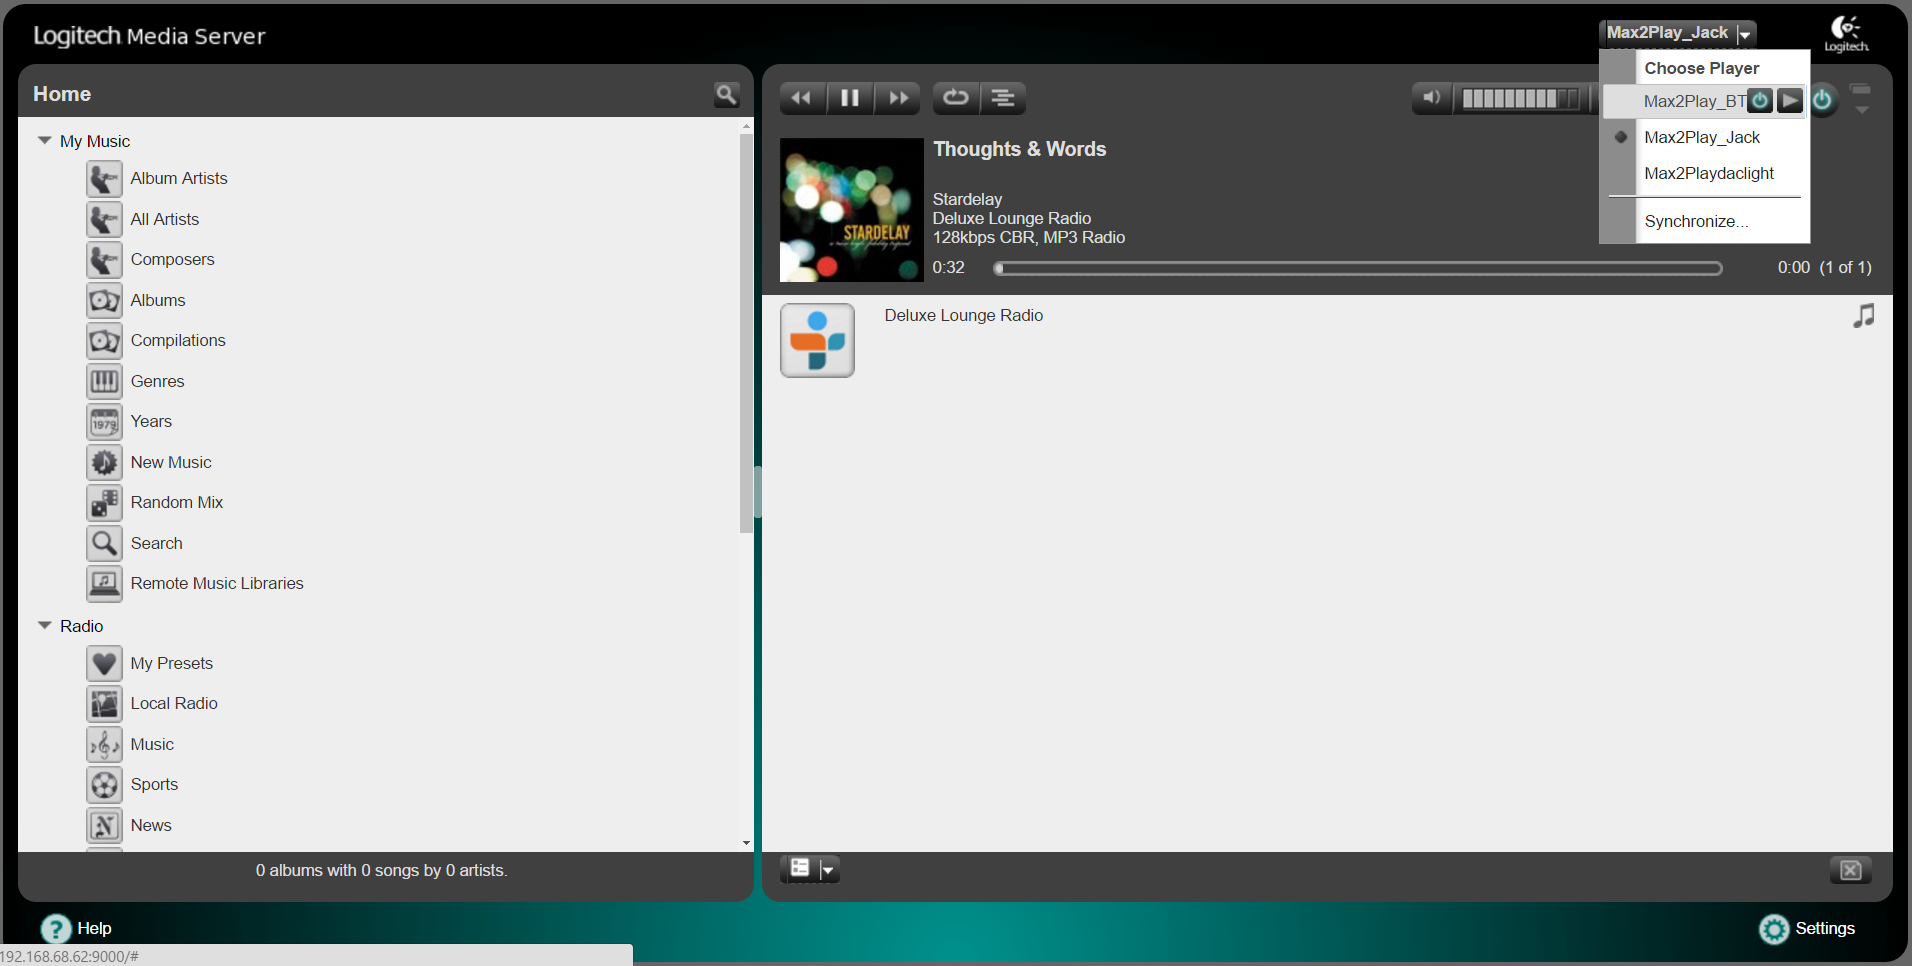Toggle main player power button
1912x966 pixels.
coord(1822,100)
